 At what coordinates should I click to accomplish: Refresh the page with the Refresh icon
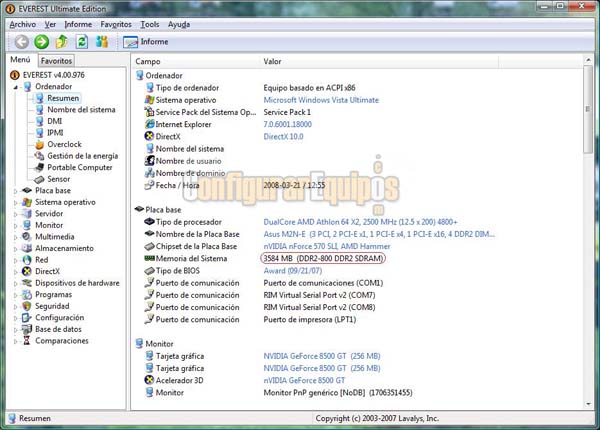[82, 42]
